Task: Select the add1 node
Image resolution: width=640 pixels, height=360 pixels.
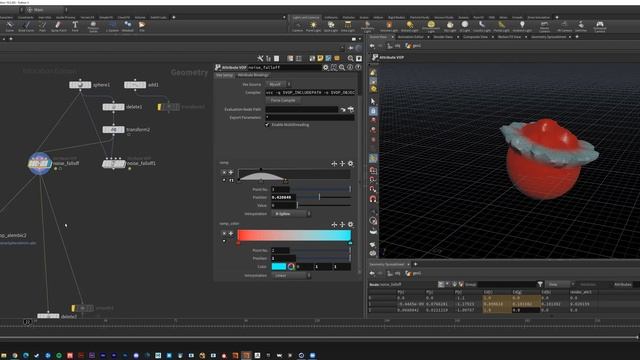Action: (135, 85)
